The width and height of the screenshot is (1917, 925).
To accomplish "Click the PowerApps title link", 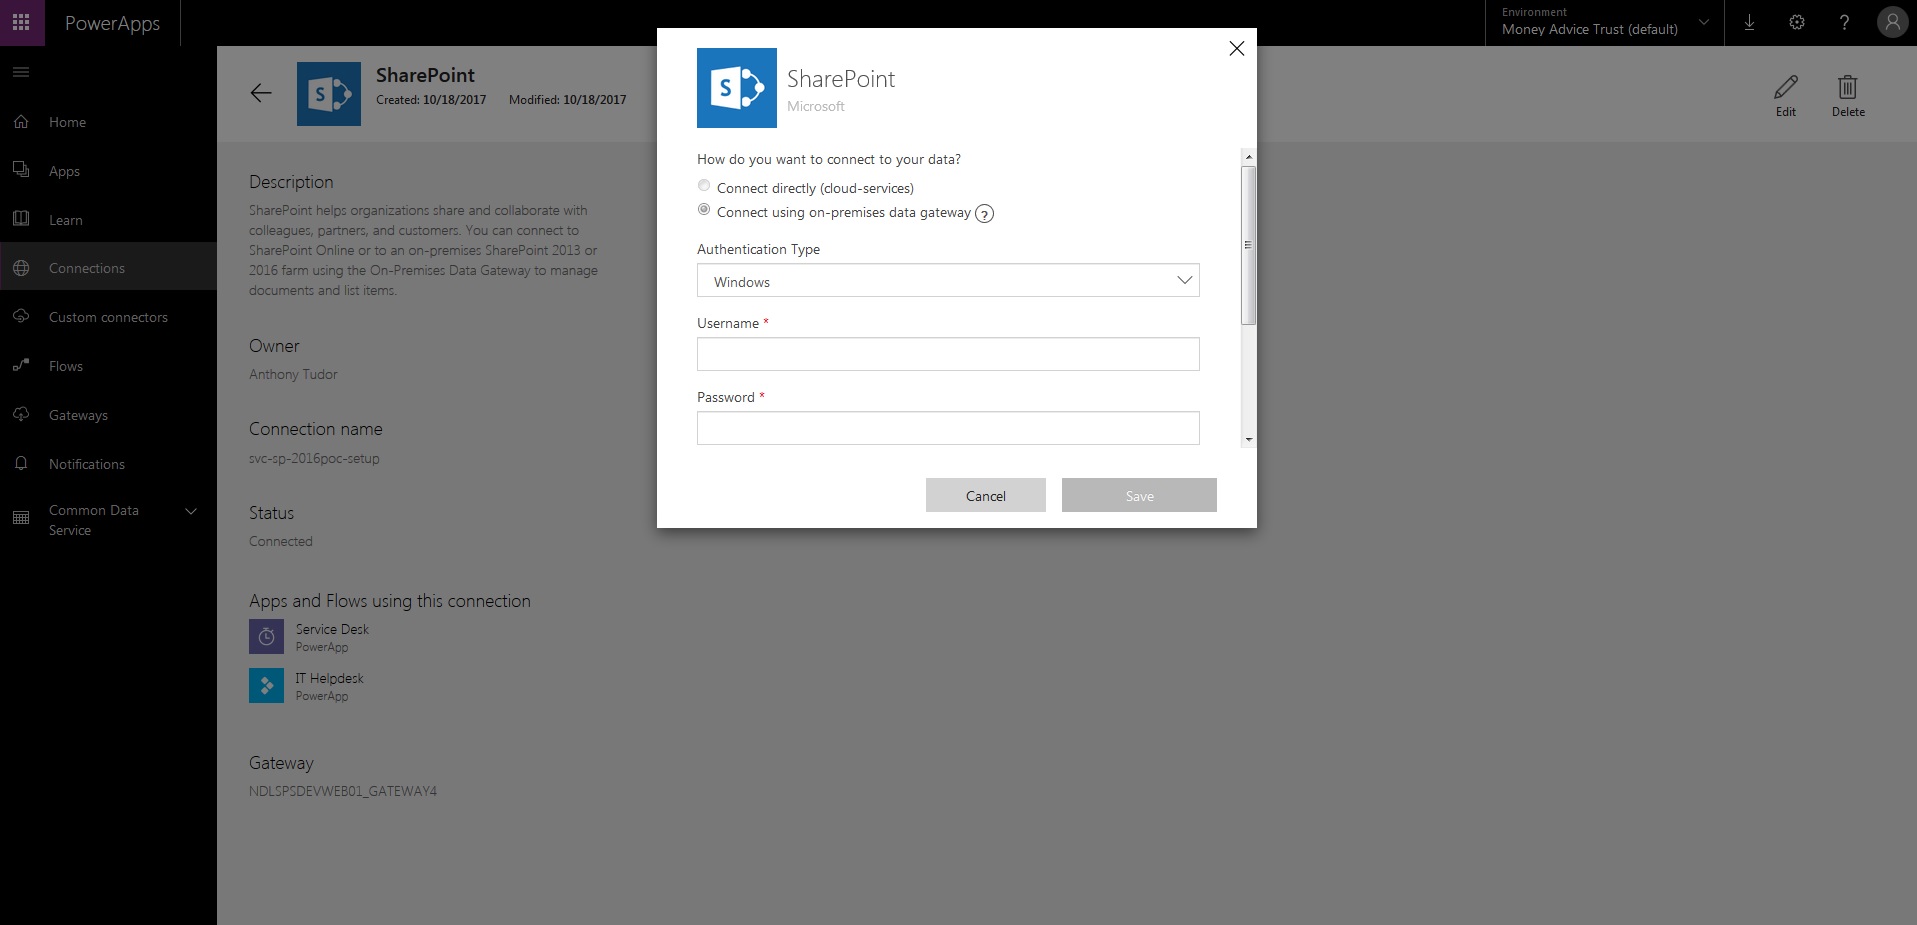I will click(x=112, y=23).
